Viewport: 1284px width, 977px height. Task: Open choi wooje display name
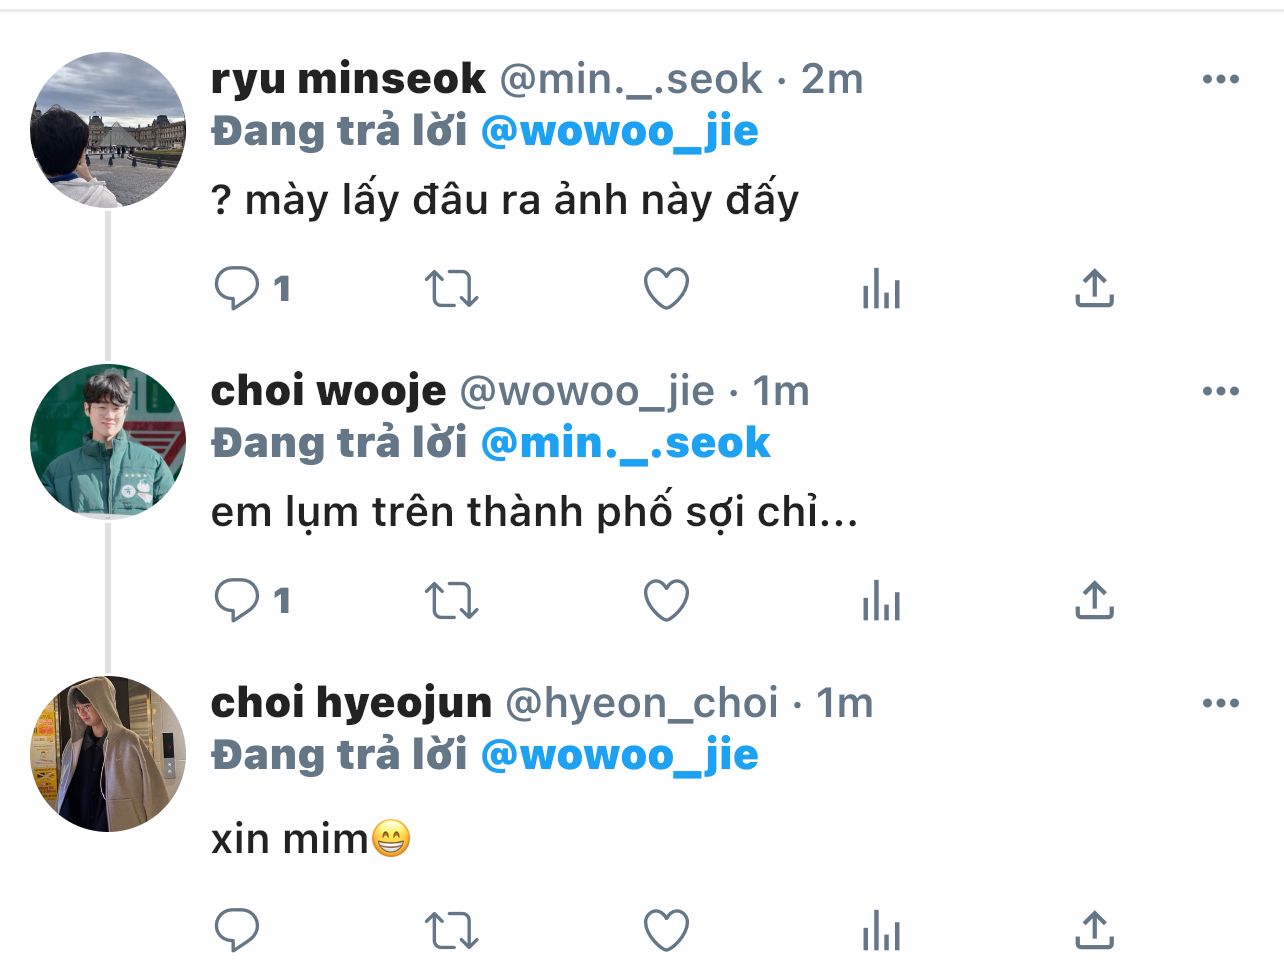tap(329, 391)
